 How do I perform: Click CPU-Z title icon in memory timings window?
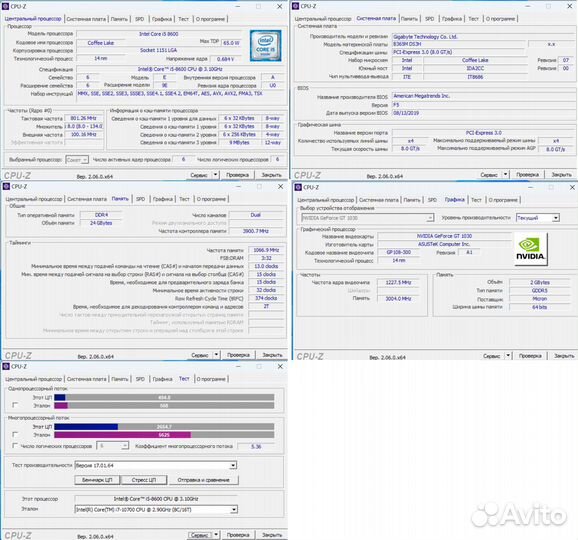click(x=6, y=187)
